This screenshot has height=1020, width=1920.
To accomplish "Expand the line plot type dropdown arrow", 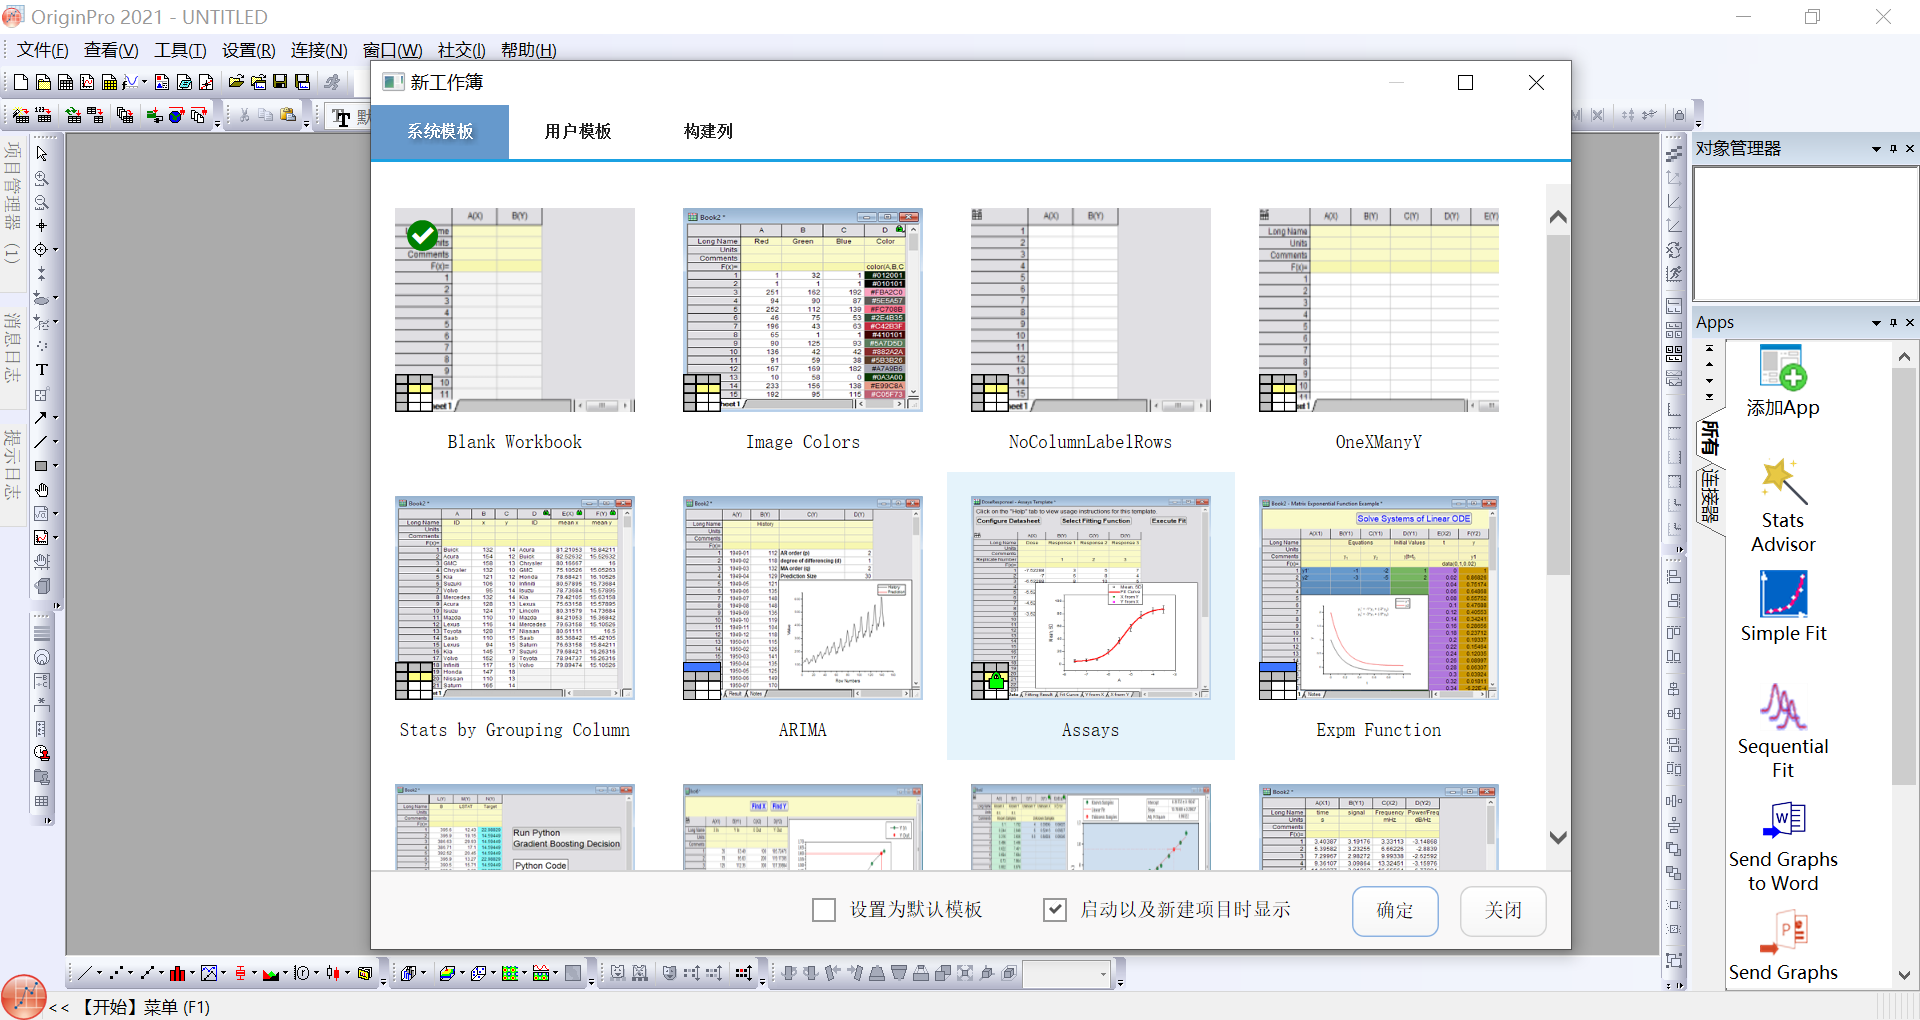I will 99,973.
